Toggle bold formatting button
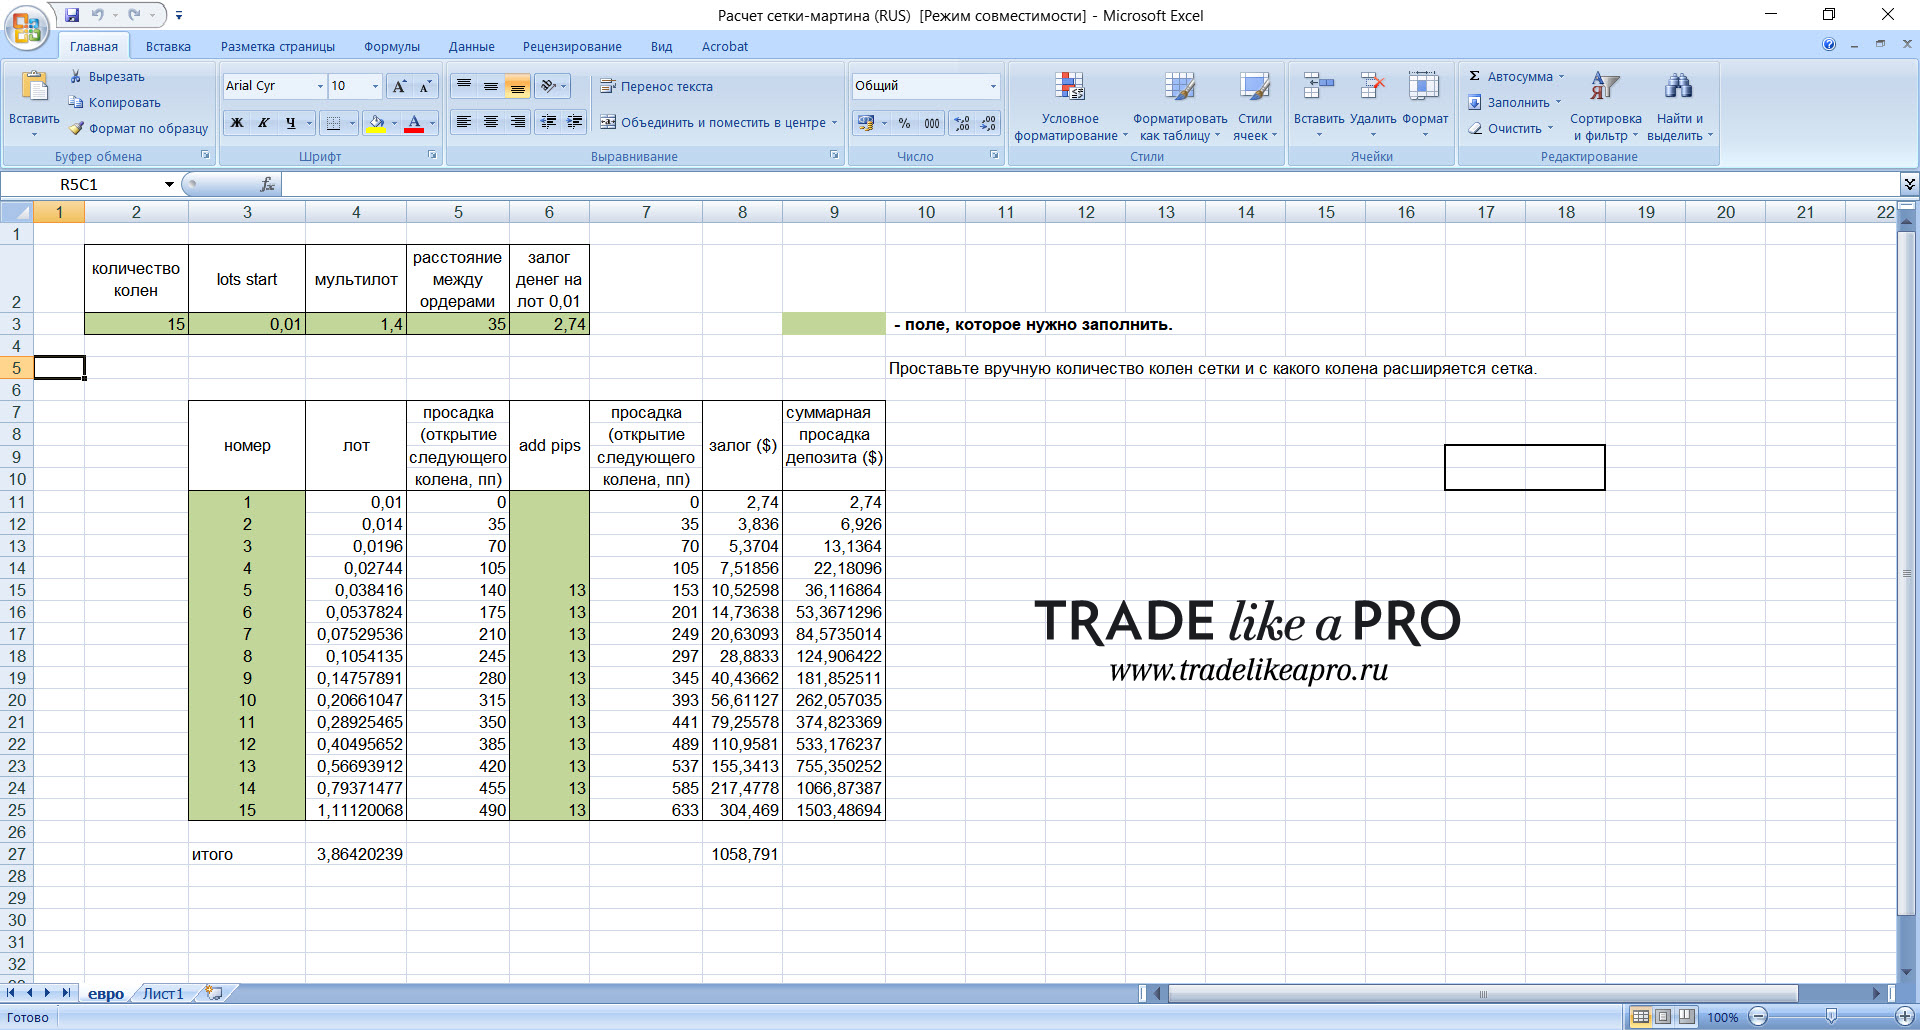 (237, 123)
